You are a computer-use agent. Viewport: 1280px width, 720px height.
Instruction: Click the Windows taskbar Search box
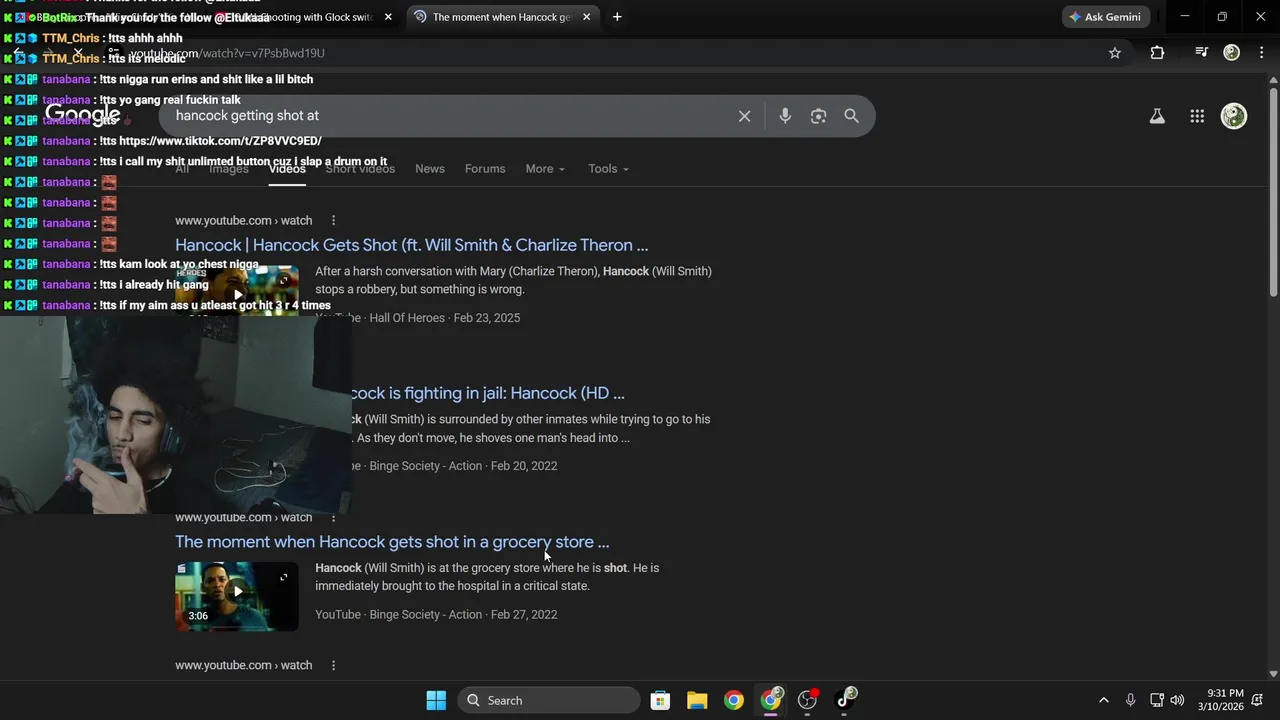[x=549, y=700]
